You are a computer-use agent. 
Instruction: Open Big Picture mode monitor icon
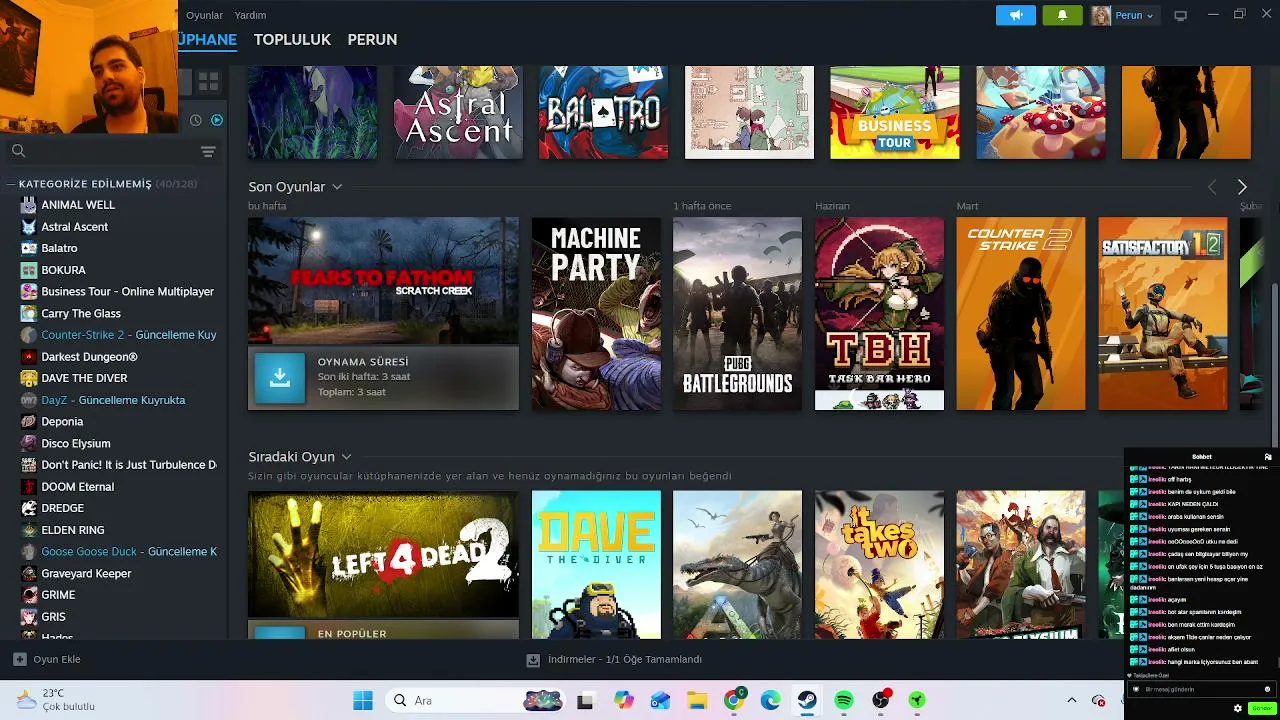1180,15
